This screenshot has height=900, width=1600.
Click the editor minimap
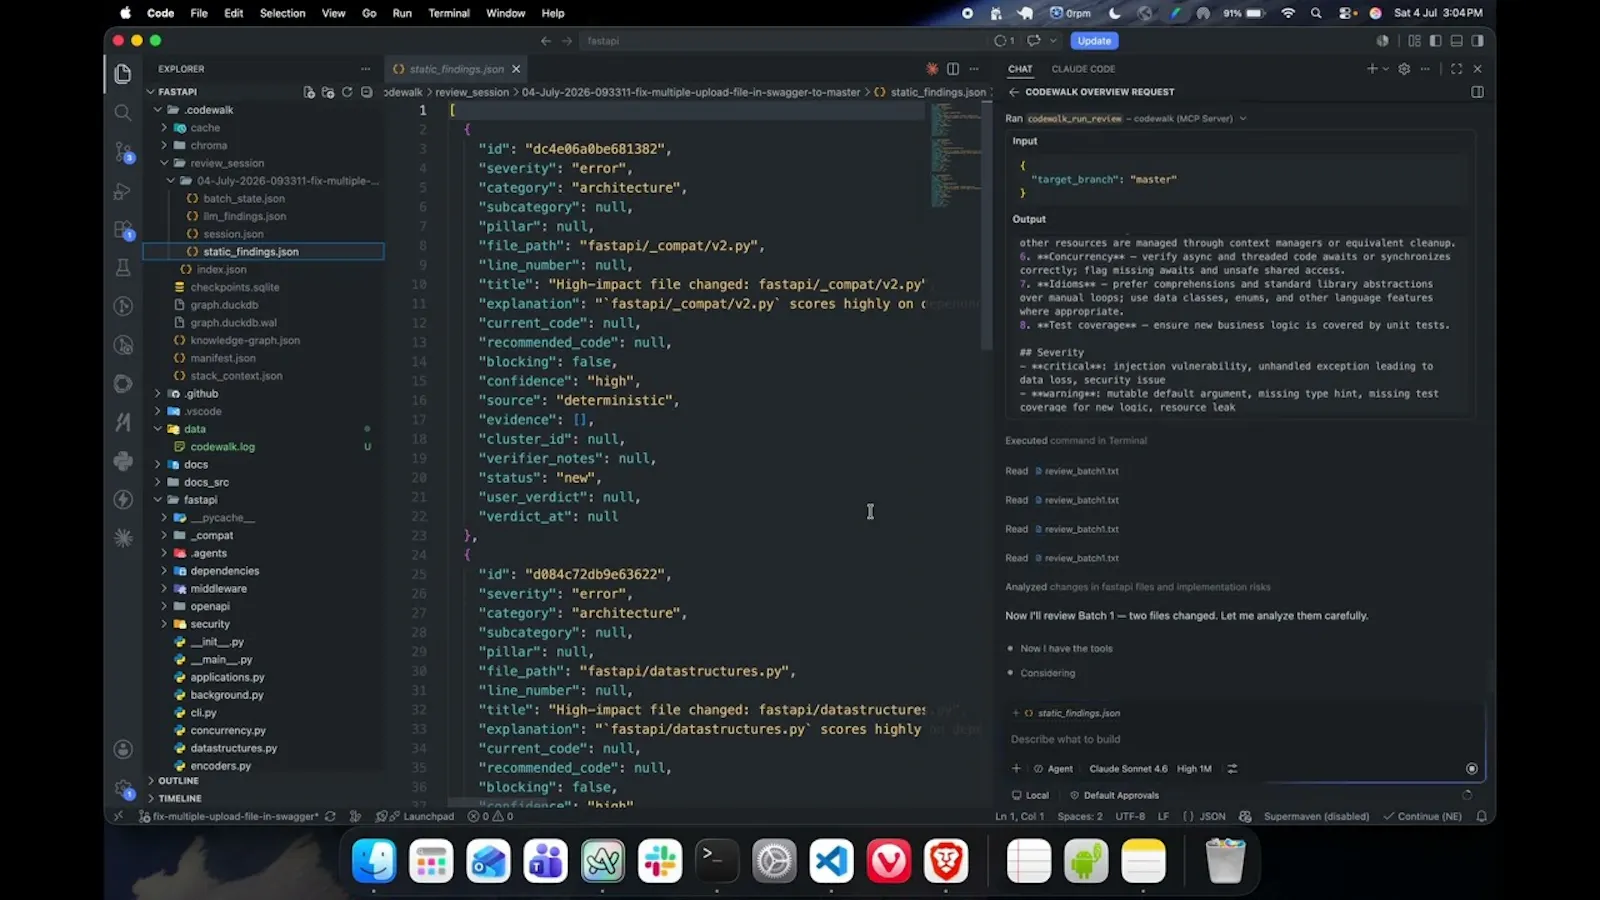click(x=955, y=155)
